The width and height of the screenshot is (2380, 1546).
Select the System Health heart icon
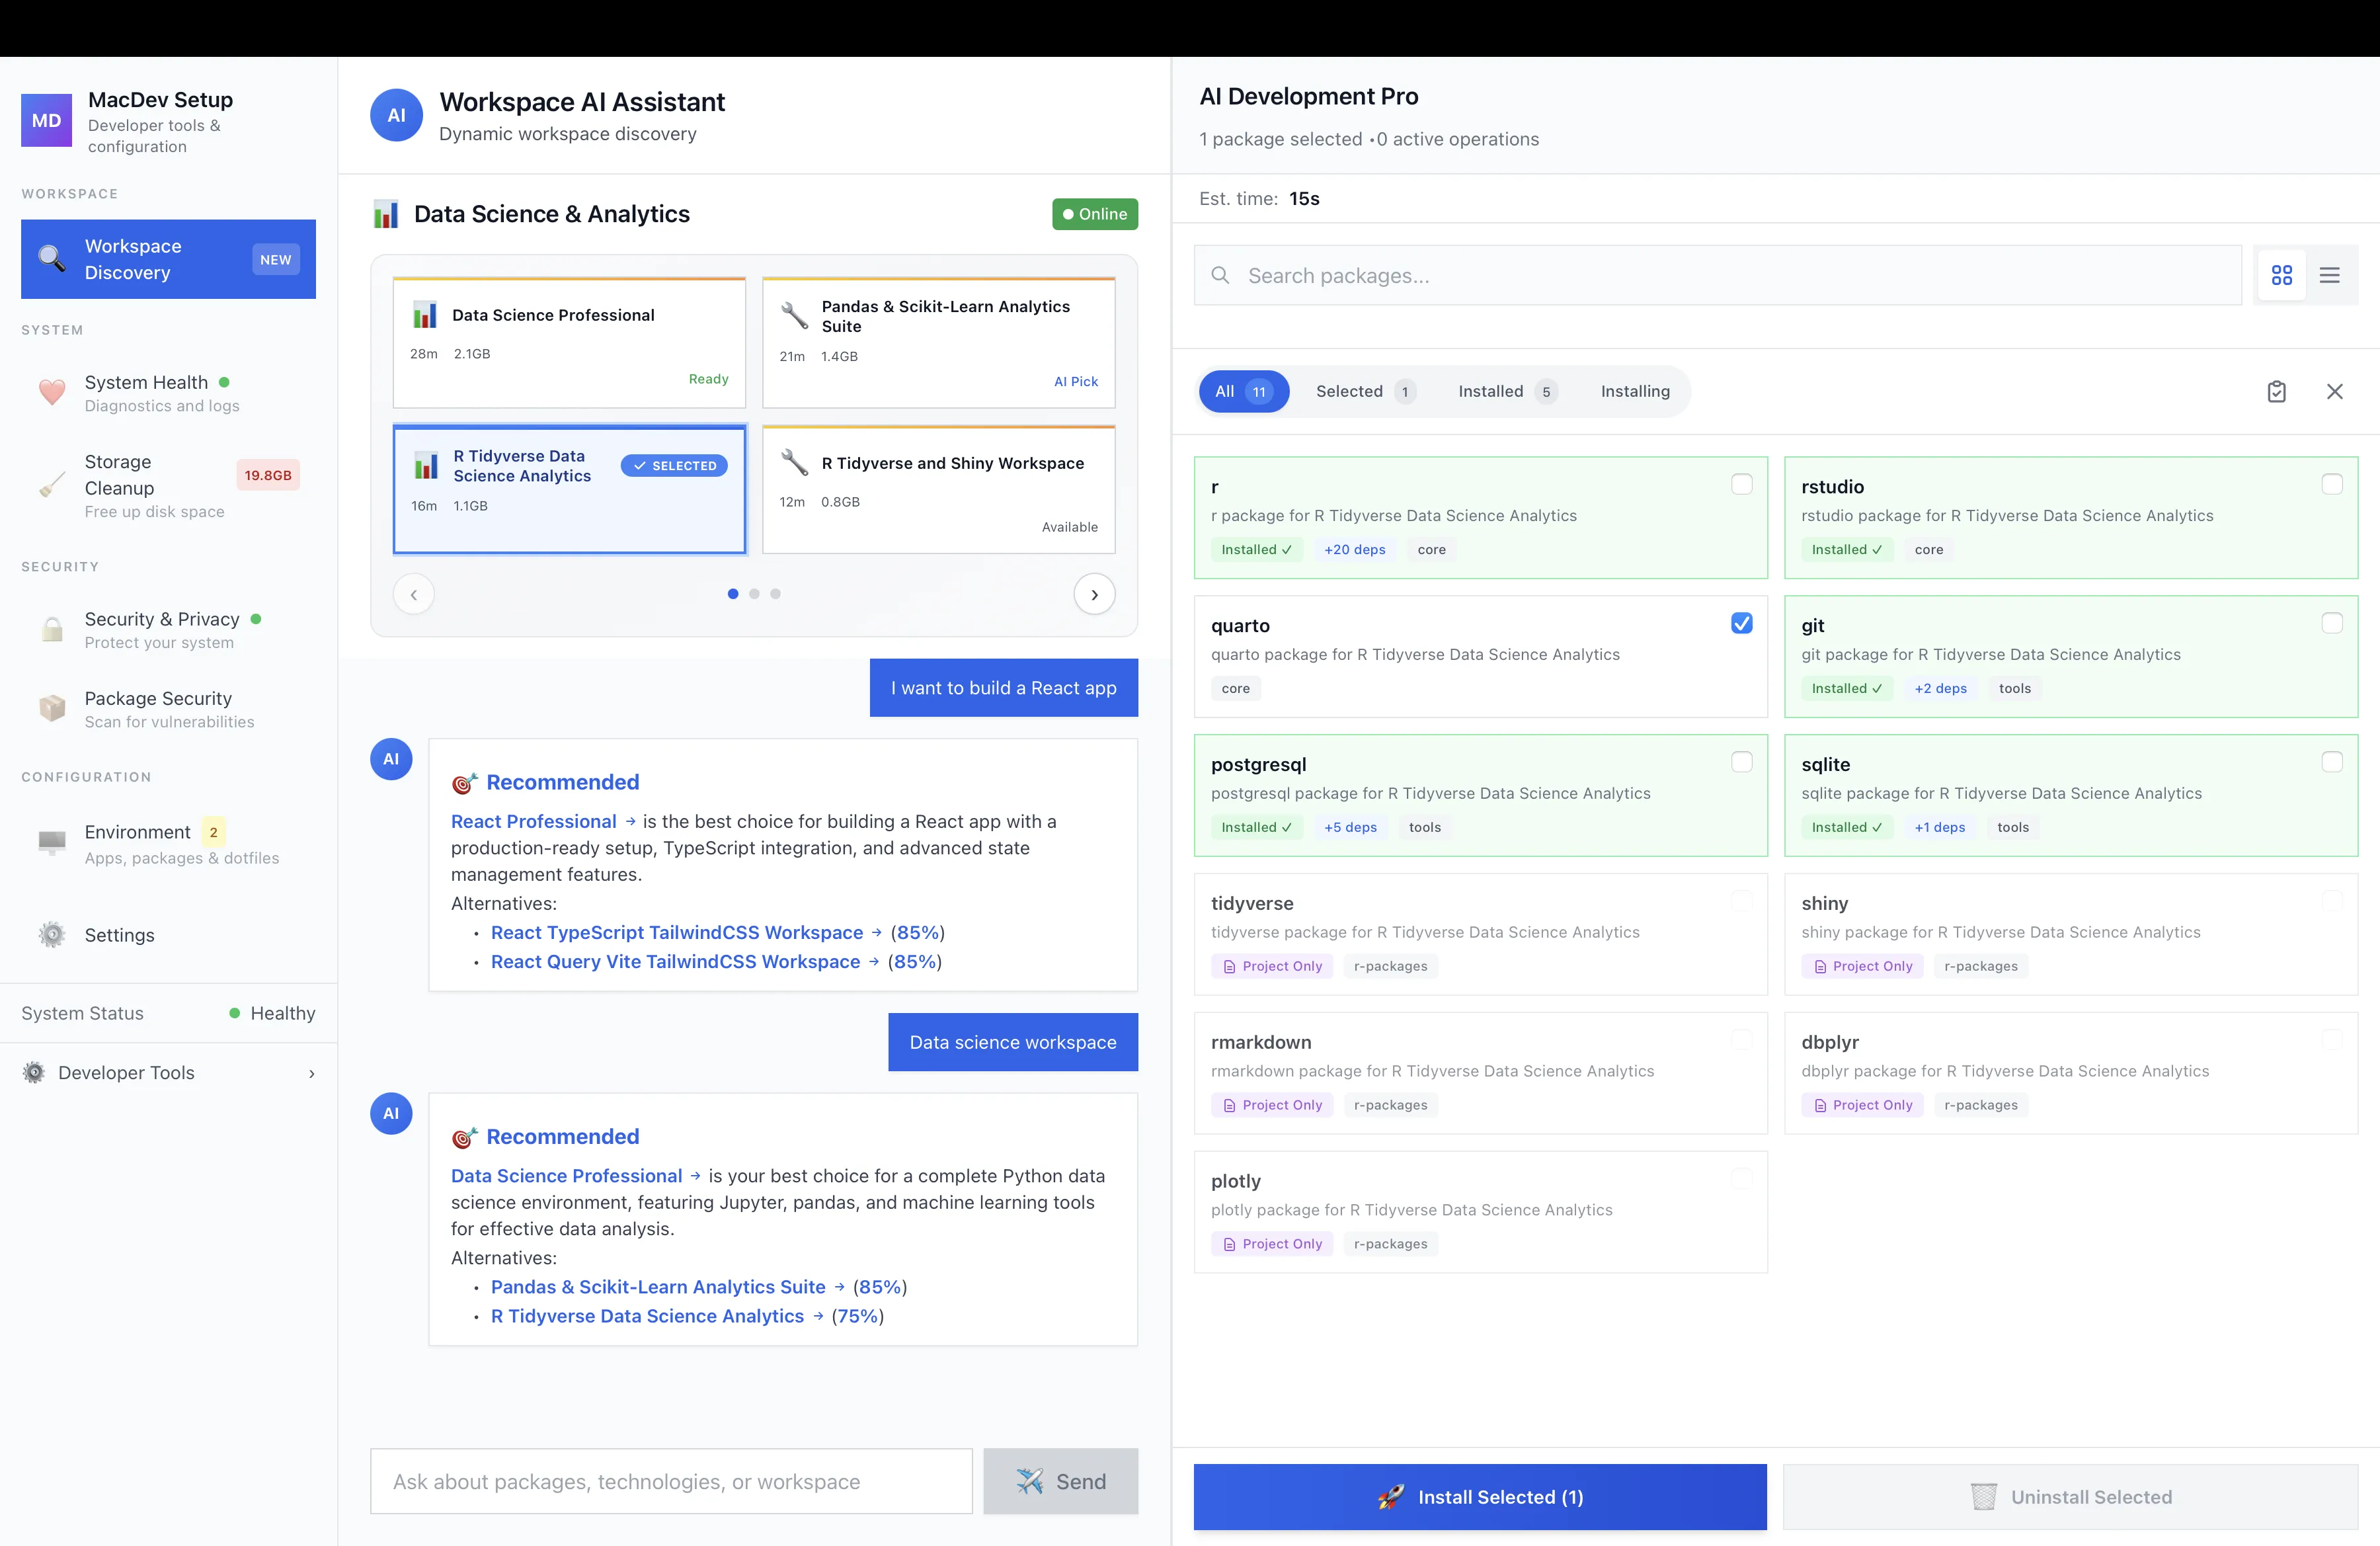(52, 392)
